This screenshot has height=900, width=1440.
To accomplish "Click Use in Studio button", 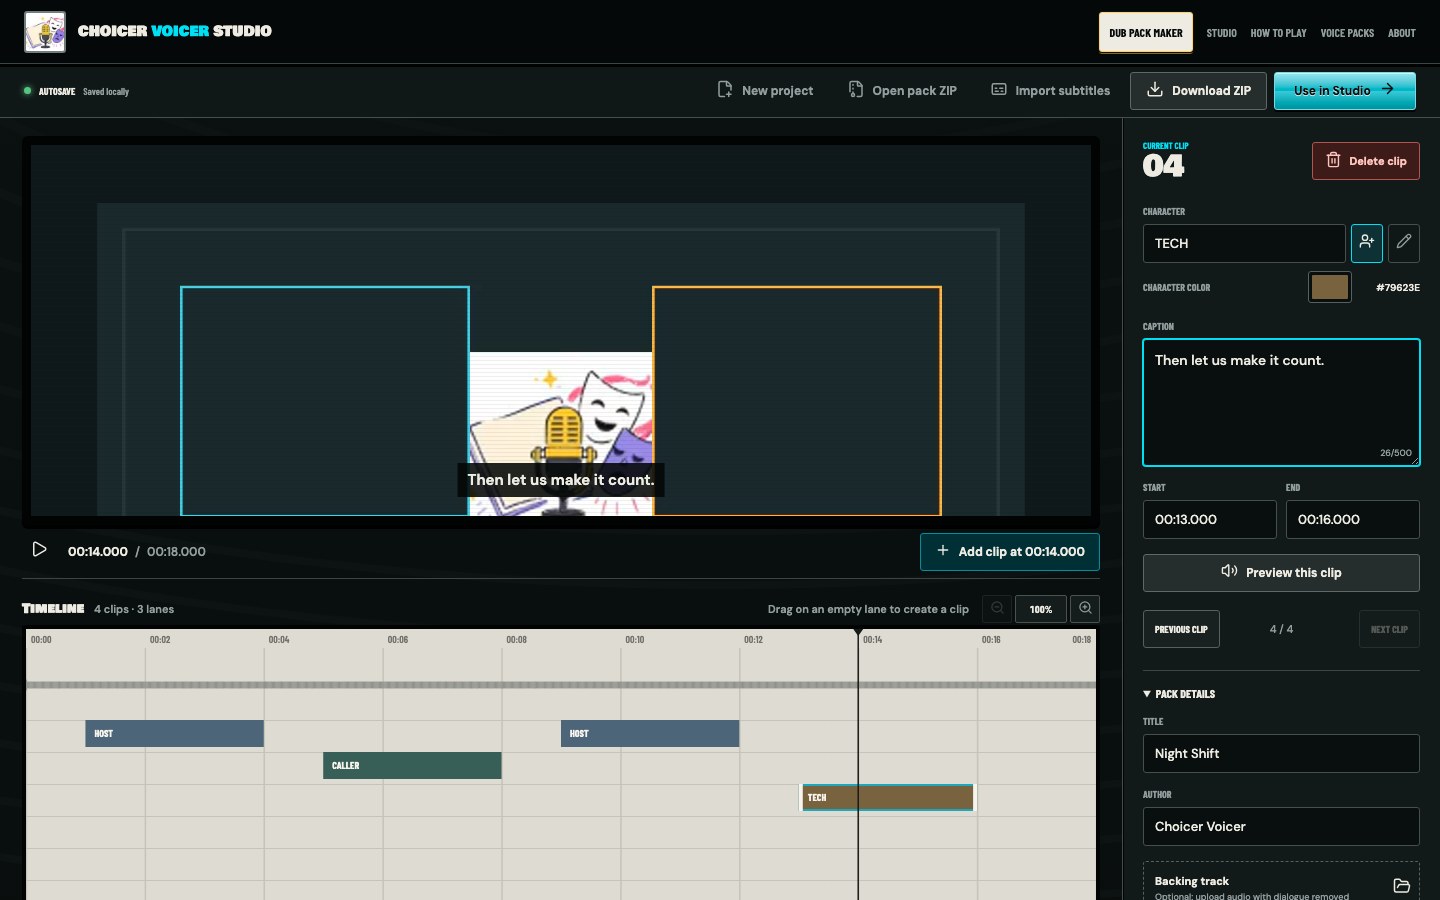I will tap(1344, 90).
